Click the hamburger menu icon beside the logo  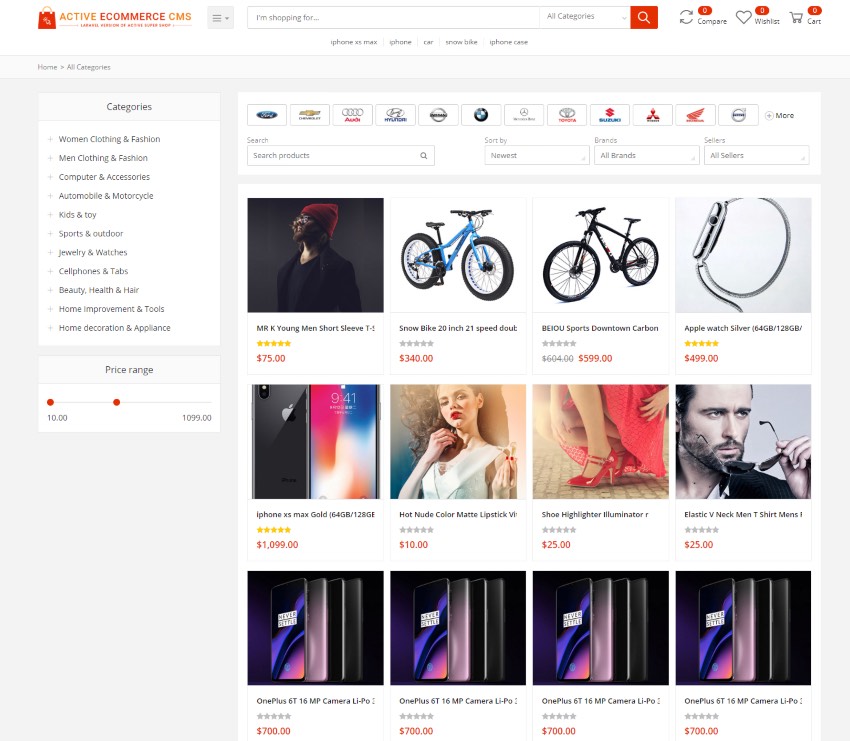click(219, 17)
